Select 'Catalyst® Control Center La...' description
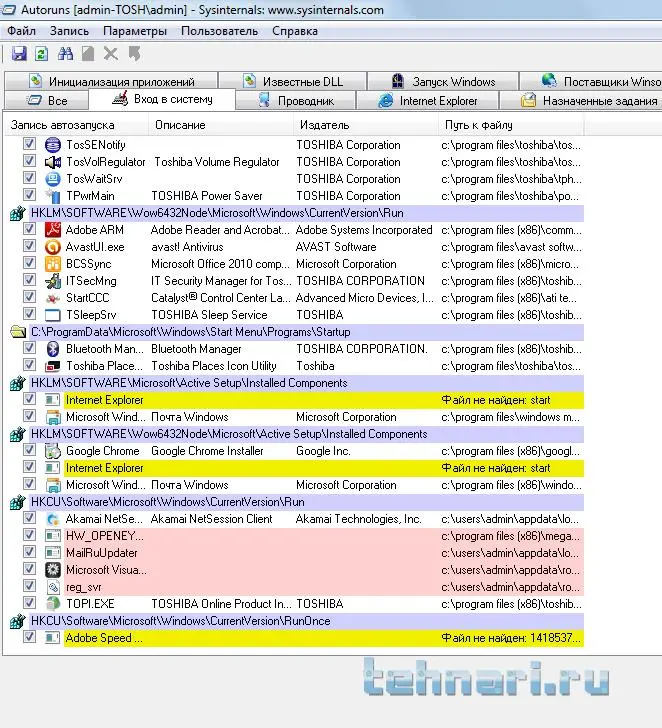Viewport: 662px width, 728px height. point(221,298)
